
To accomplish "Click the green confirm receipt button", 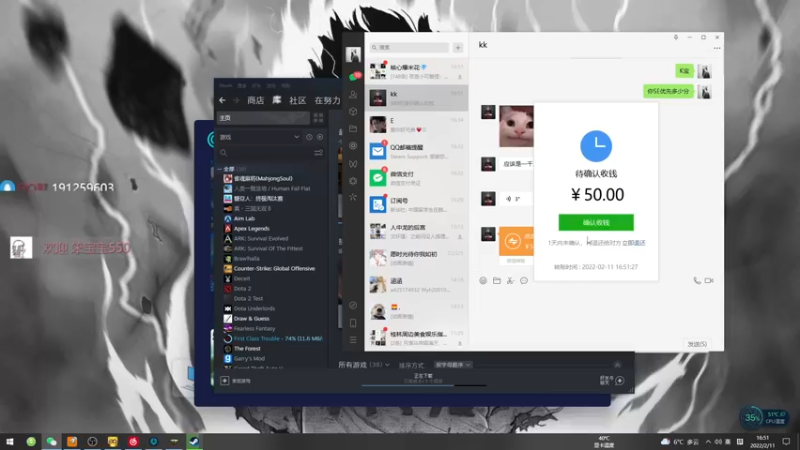I will coord(596,222).
